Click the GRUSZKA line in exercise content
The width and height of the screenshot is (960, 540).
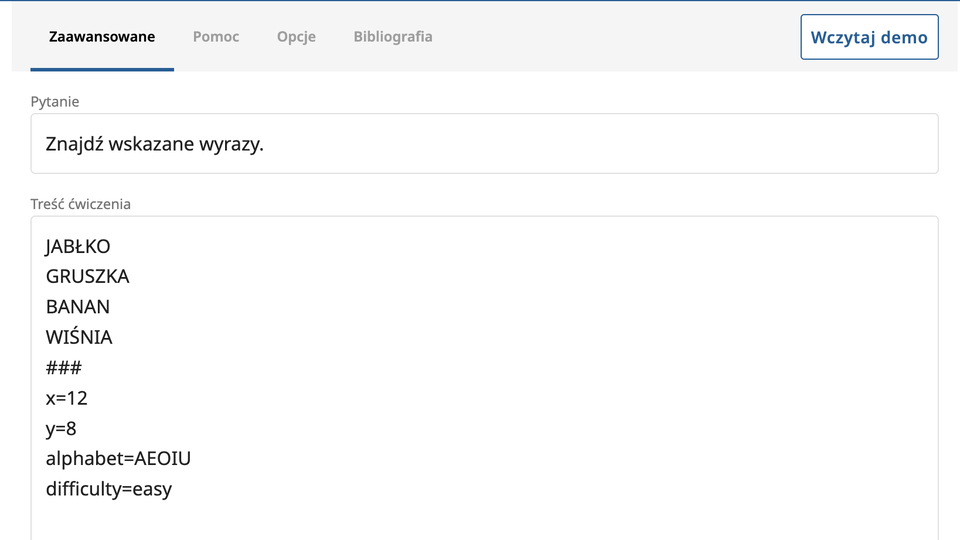tap(88, 277)
